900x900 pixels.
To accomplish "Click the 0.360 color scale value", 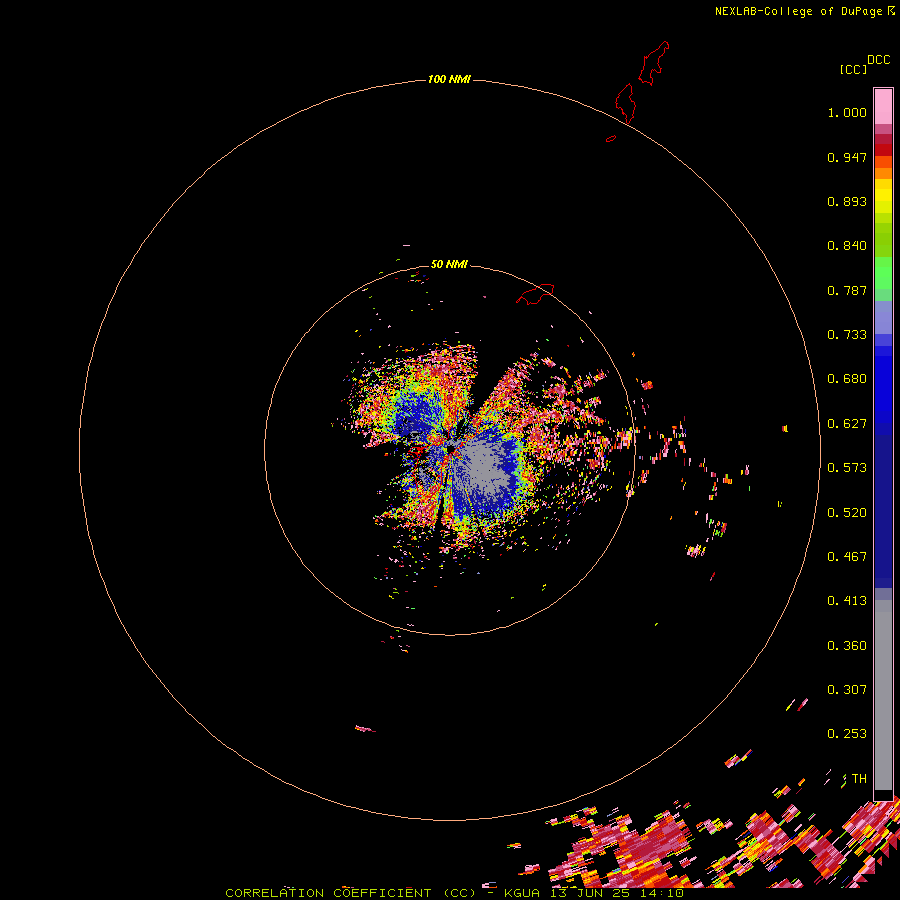I will point(847,646).
